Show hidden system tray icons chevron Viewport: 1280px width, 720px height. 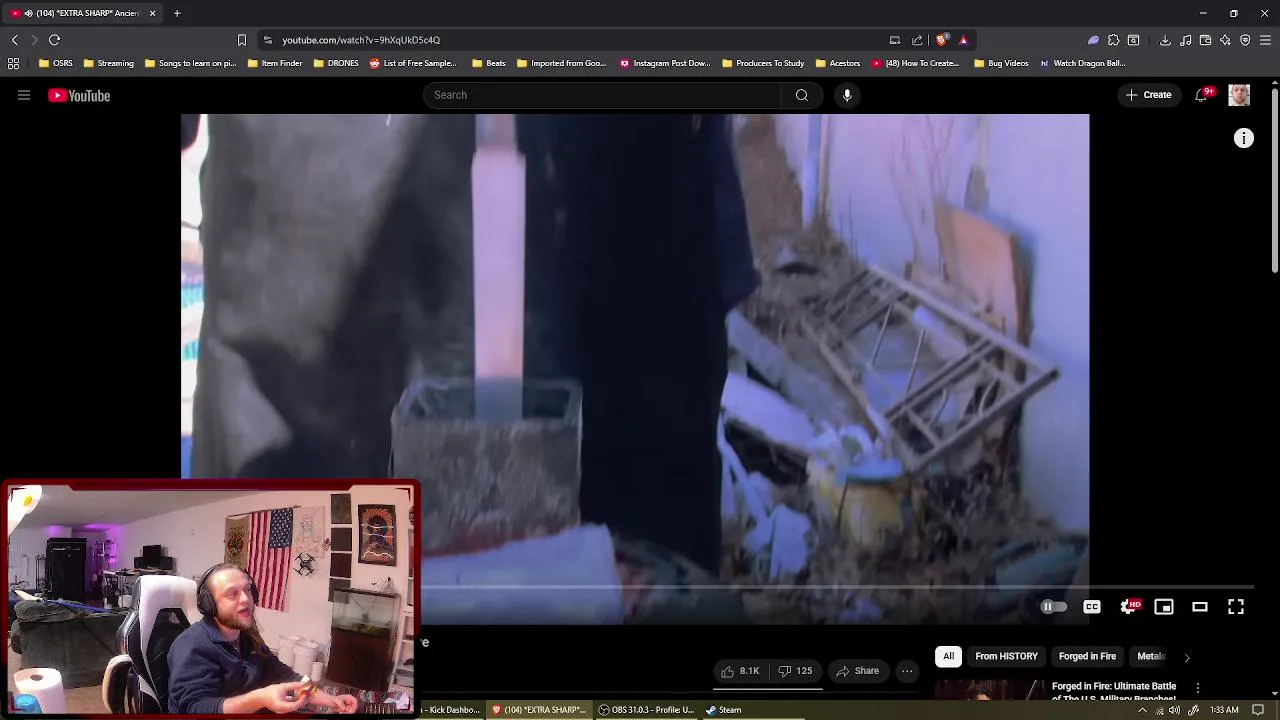click(x=1142, y=710)
